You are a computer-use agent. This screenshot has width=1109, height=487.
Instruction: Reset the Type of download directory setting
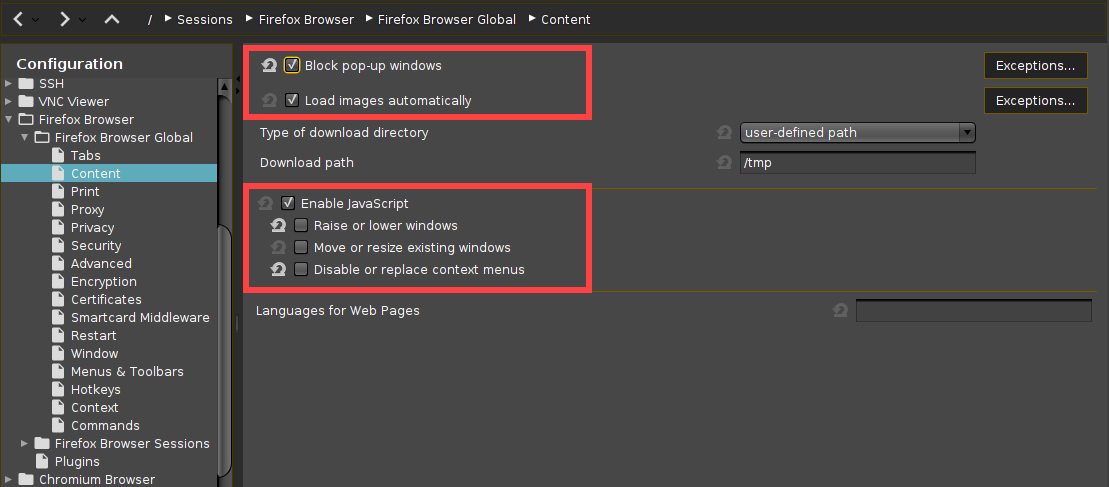[725, 132]
